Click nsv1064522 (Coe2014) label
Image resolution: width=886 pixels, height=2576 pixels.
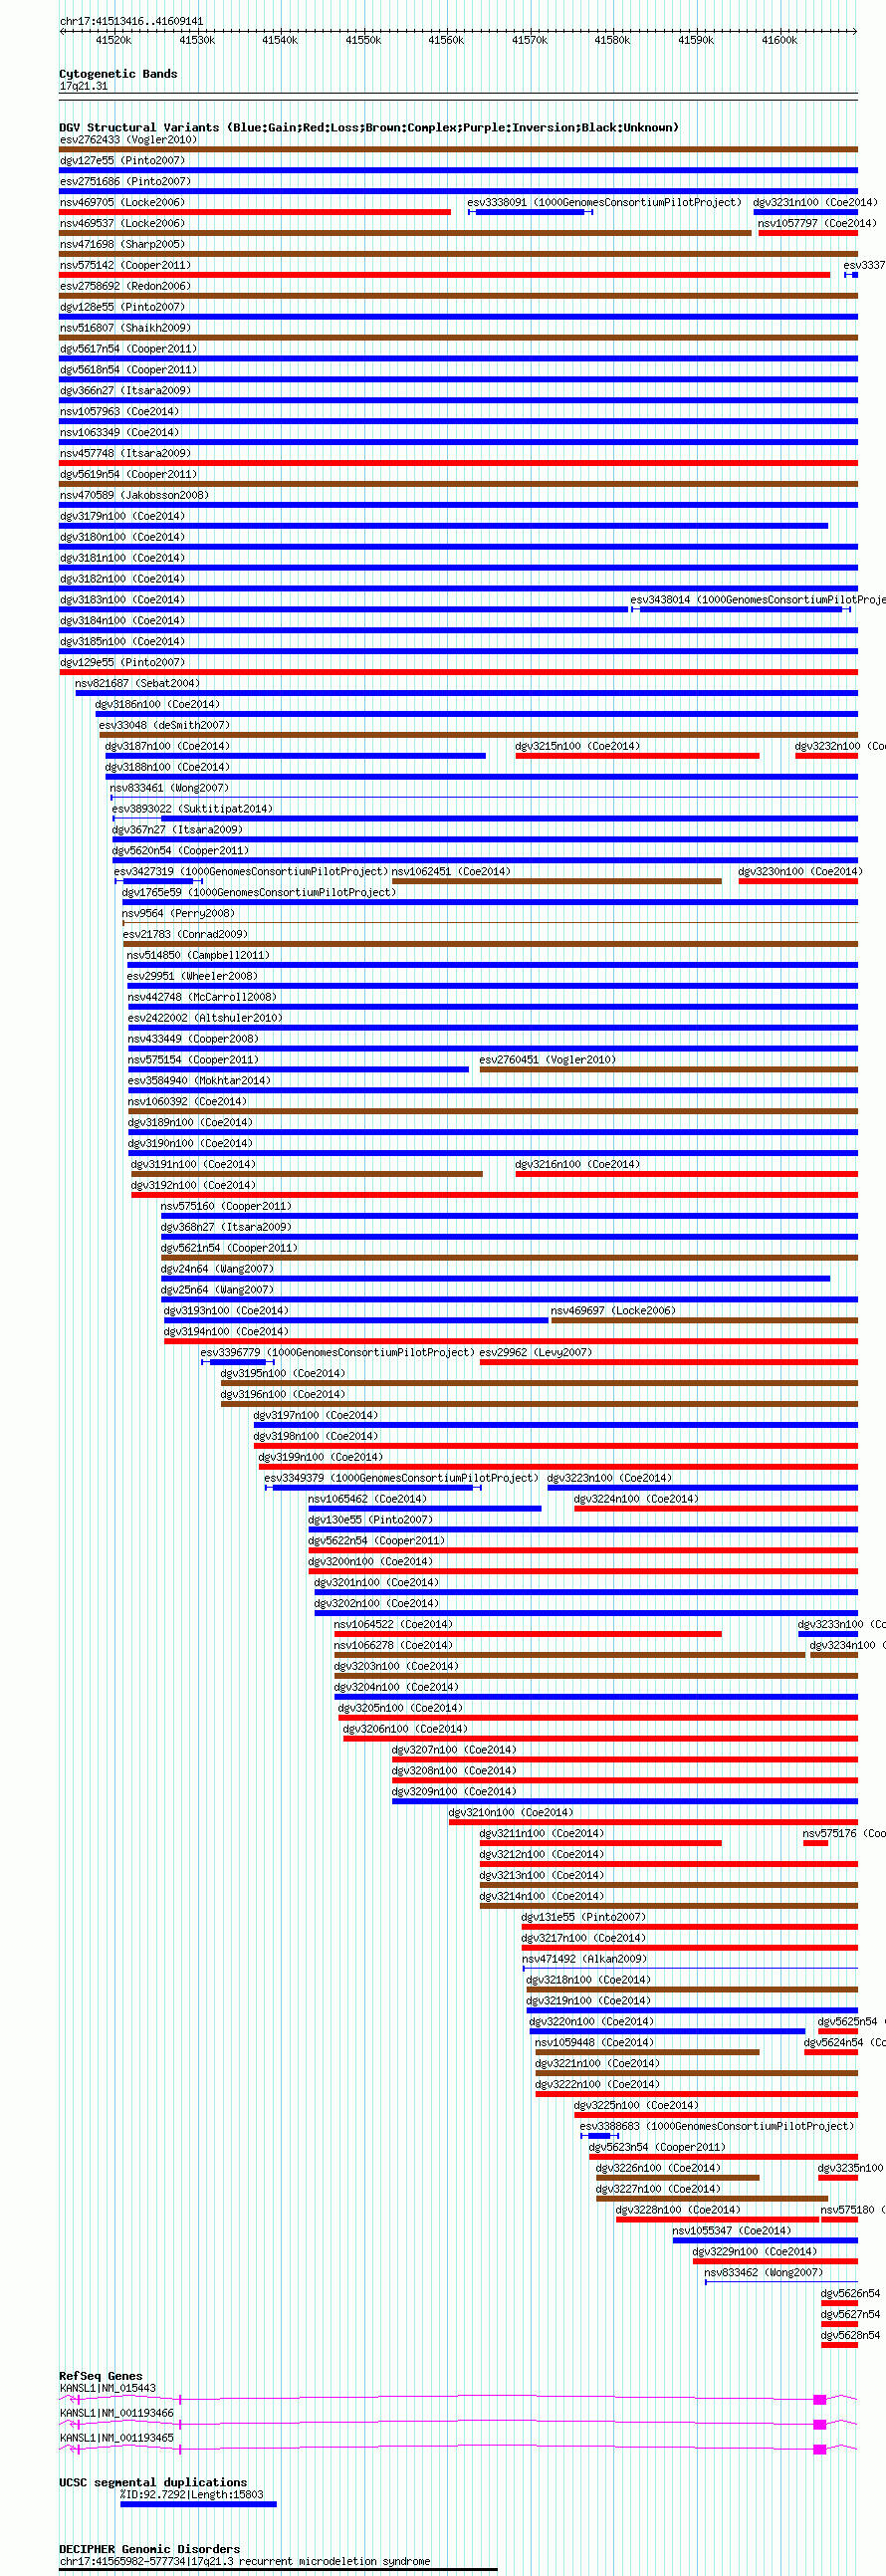[x=393, y=1626]
